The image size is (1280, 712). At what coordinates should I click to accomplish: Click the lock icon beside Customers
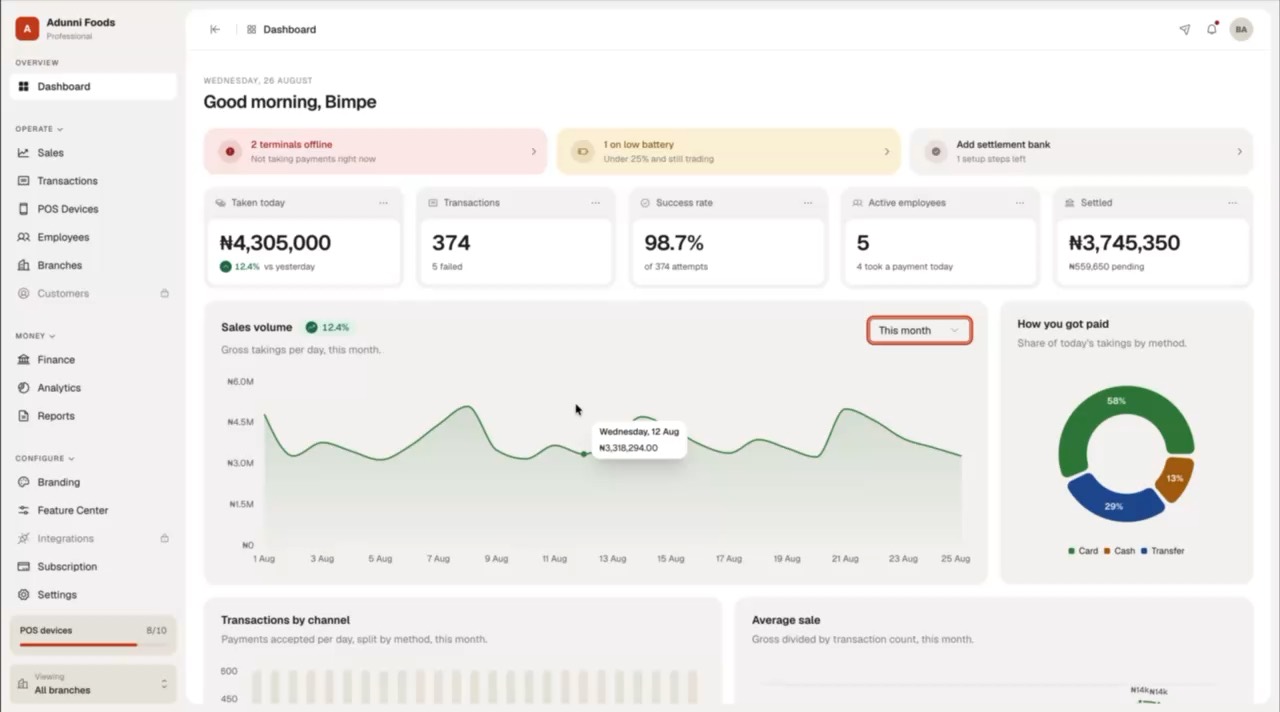point(165,293)
